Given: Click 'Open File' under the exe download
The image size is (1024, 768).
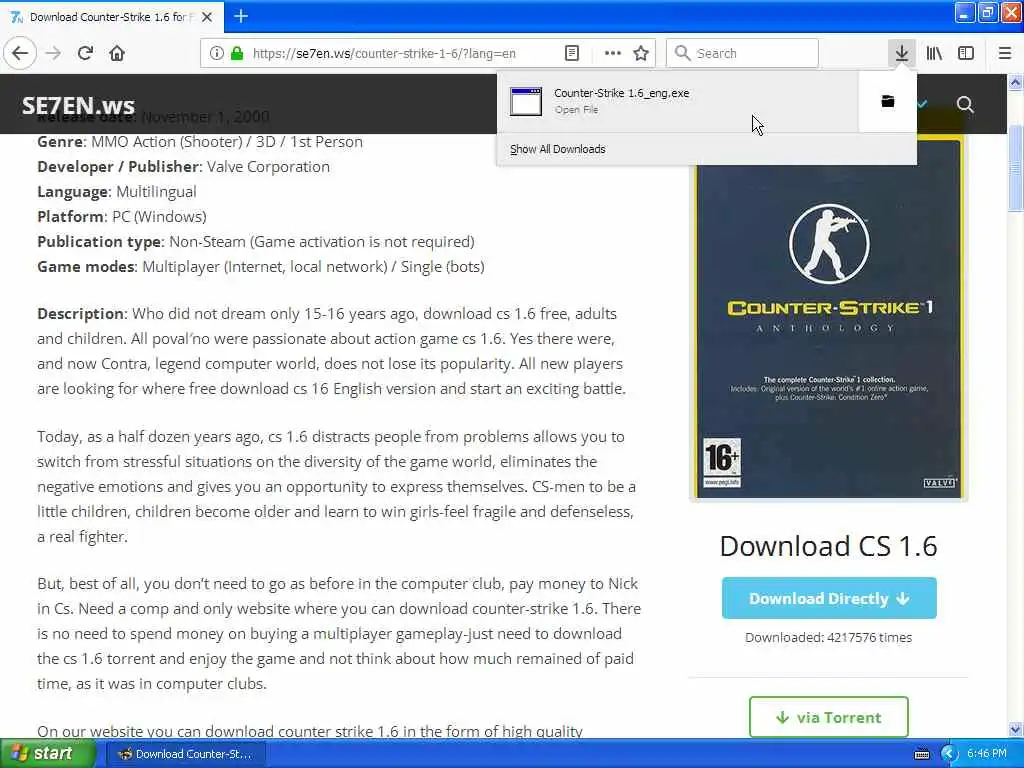Looking at the screenshot, I should pyautogui.click(x=576, y=110).
